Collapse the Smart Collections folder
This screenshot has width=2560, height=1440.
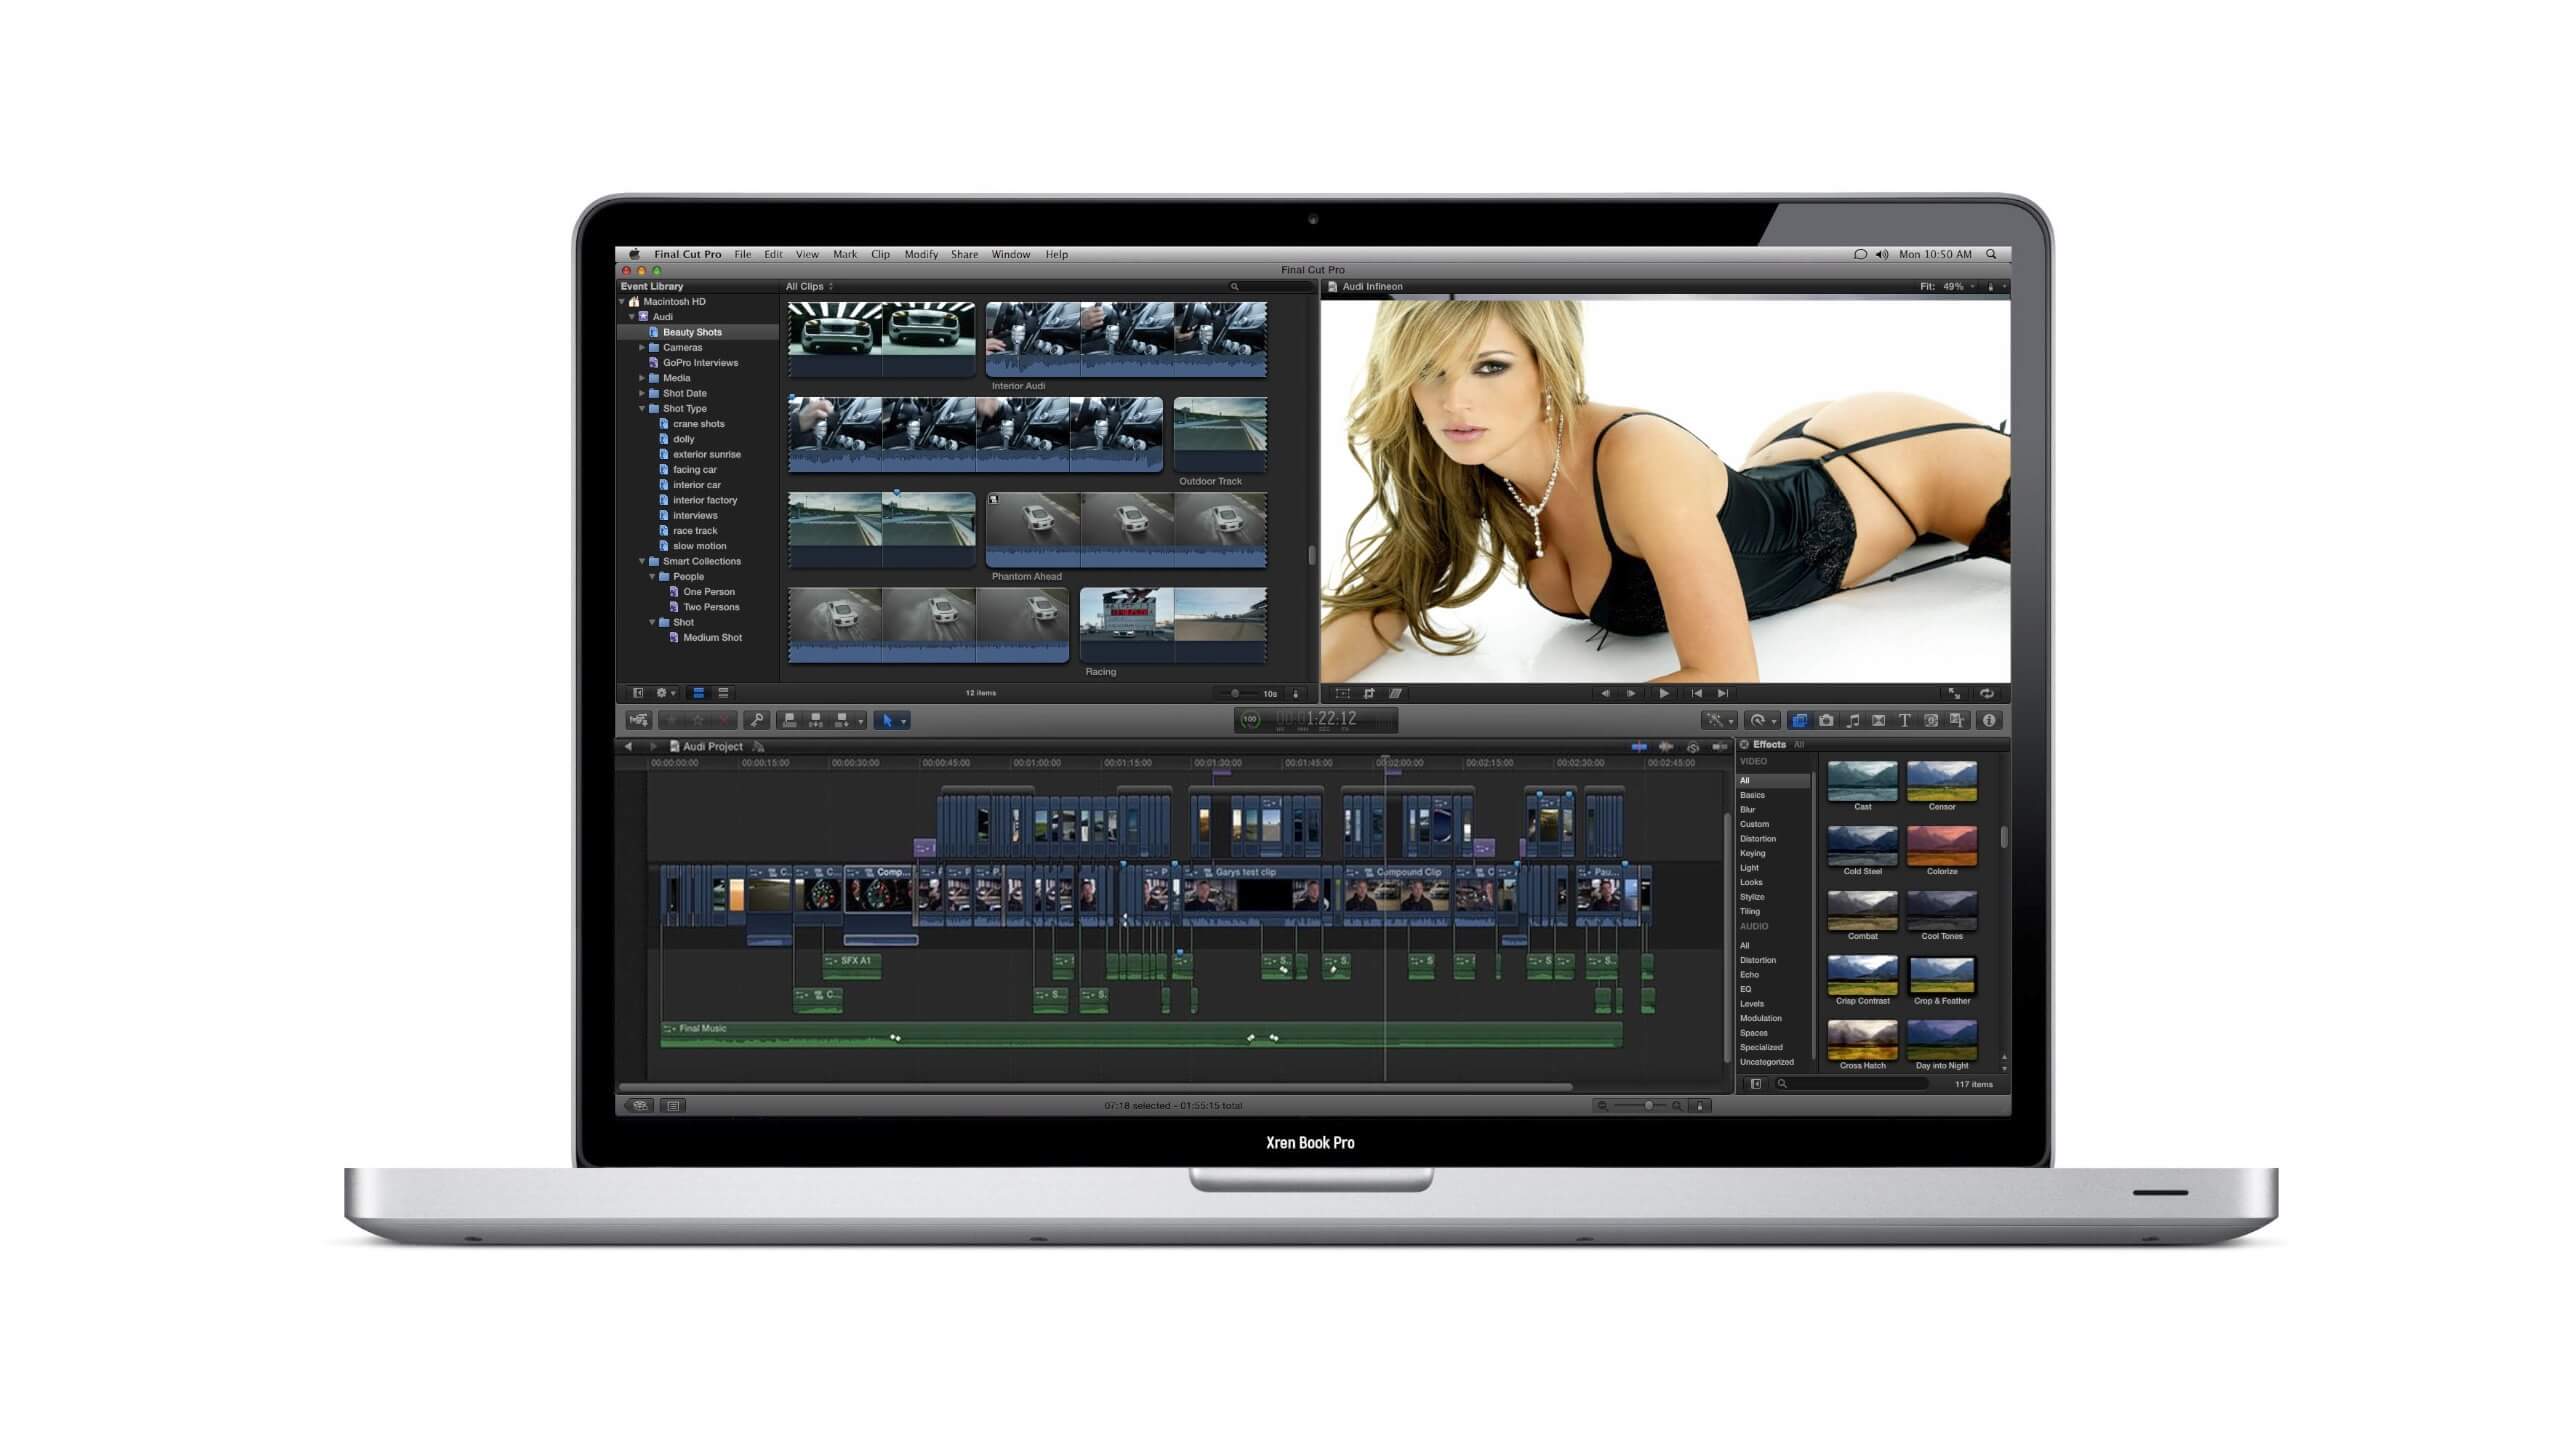pyautogui.click(x=642, y=561)
